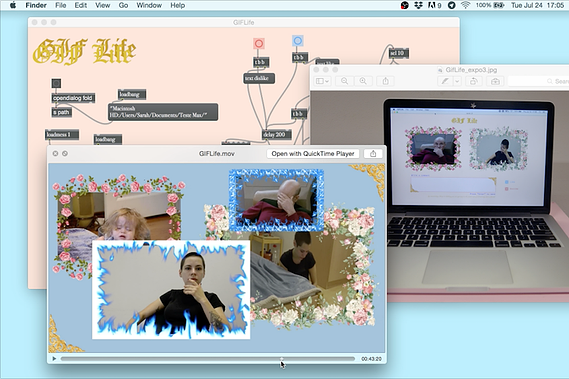Click the Wi-Fi status icon
This screenshot has width=569, height=379.
[x=466, y=5]
